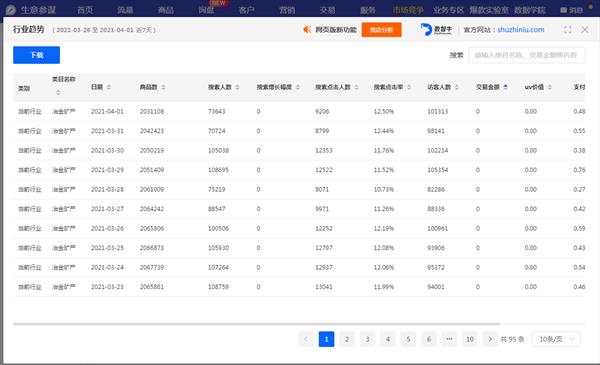
Task: Select the 2021-03-30 date cell
Action: [107, 150]
